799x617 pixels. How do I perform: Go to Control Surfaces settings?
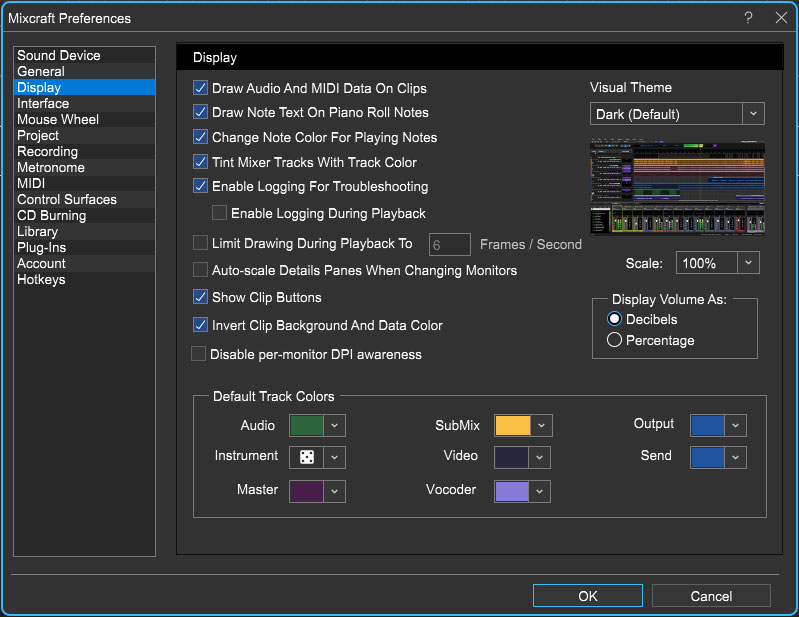coord(84,199)
